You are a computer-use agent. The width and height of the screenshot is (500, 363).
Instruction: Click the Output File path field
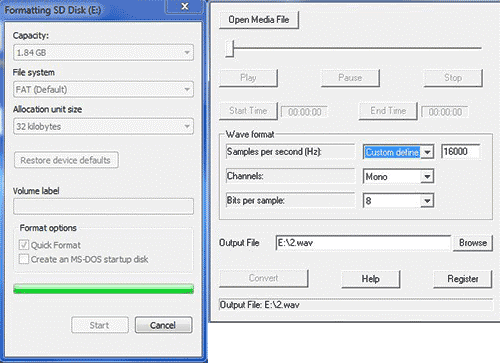363,243
